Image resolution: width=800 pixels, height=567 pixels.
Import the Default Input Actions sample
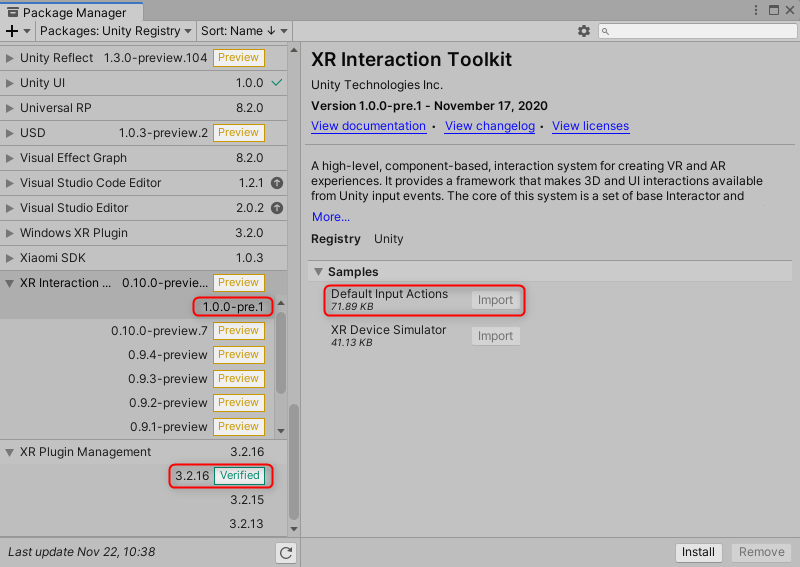(x=495, y=300)
